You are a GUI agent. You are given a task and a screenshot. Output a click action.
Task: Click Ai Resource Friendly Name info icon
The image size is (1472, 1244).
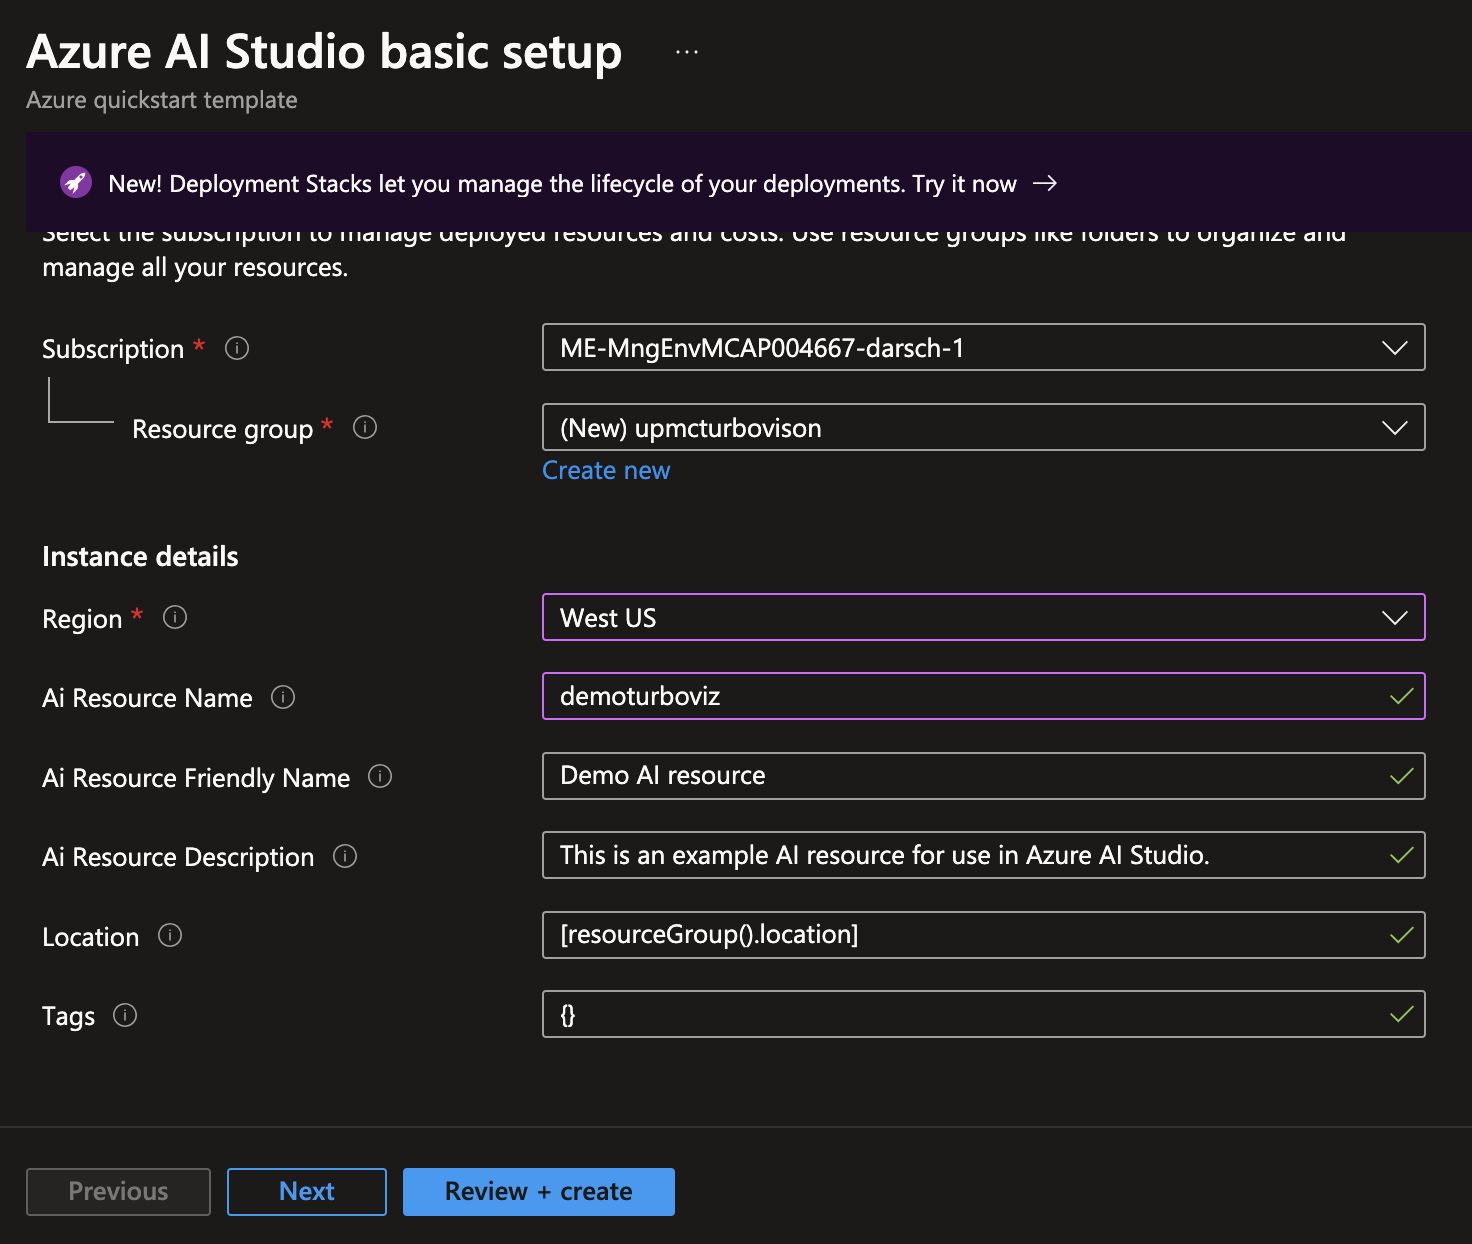point(380,776)
